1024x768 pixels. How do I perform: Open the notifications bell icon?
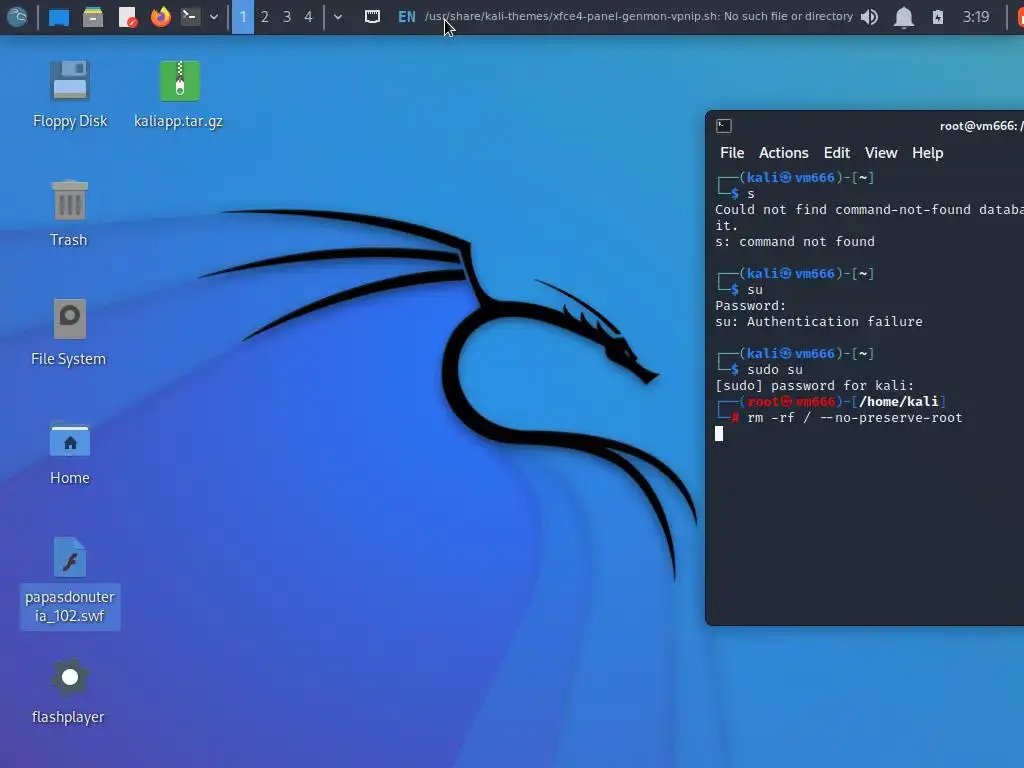(904, 18)
